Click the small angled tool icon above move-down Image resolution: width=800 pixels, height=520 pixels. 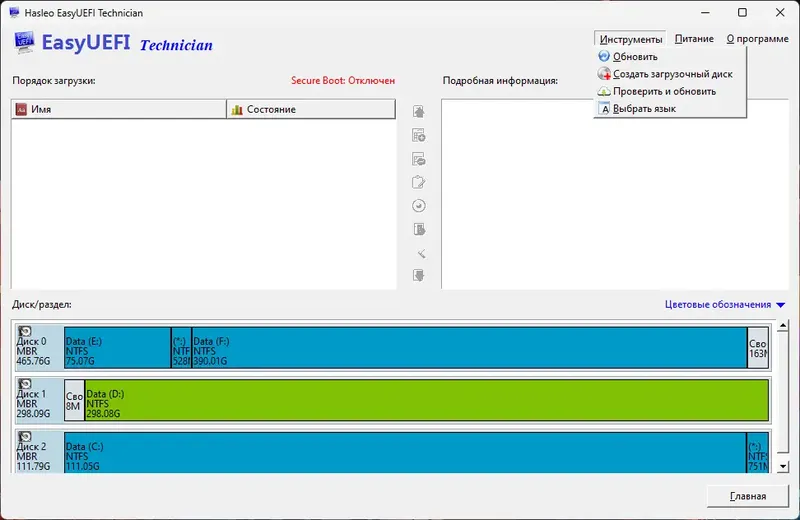pos(421,253)
